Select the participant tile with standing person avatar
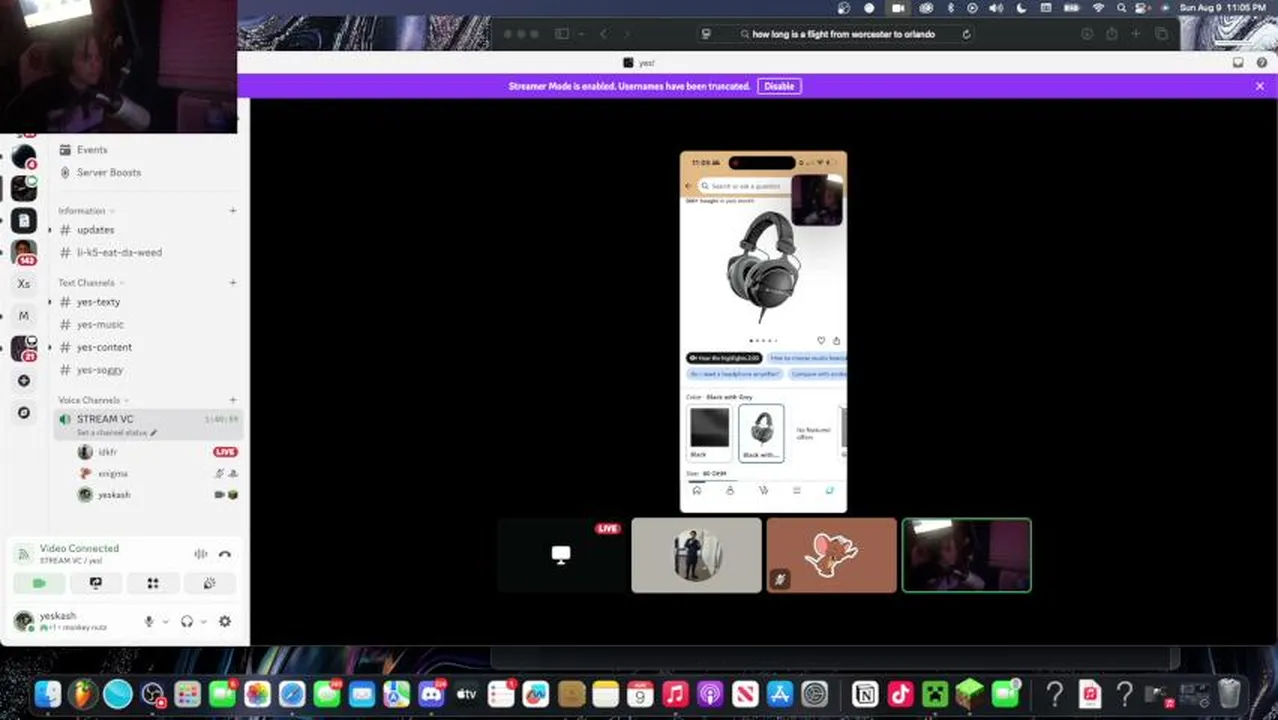This screenshot has width=1278, height=720. pyautogui.click(x=696, y=555)
